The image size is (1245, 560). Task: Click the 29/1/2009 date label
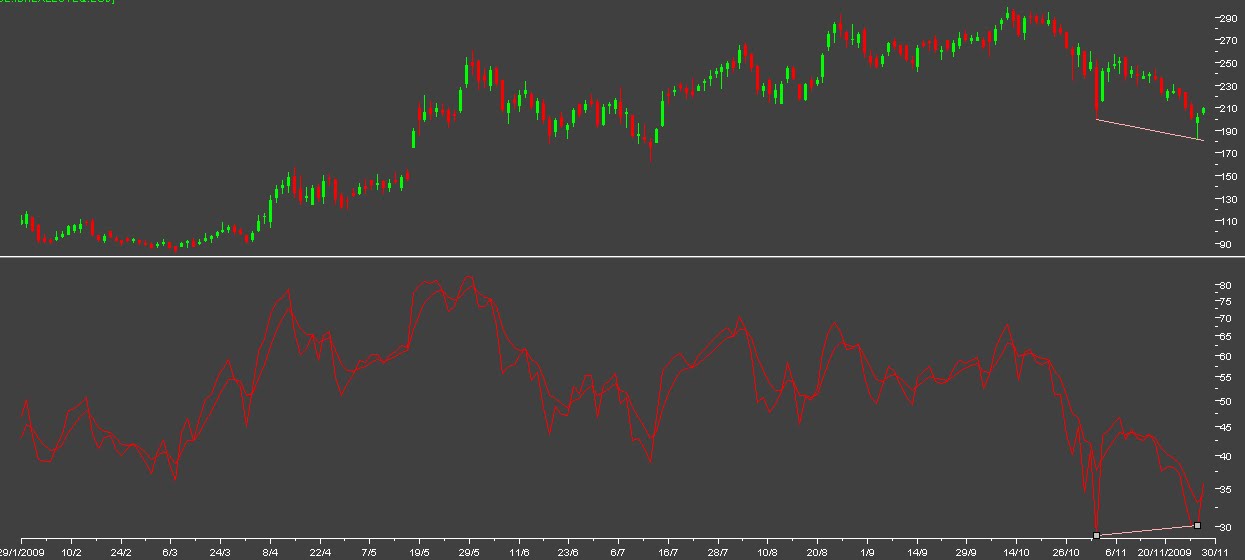[22, 551]
